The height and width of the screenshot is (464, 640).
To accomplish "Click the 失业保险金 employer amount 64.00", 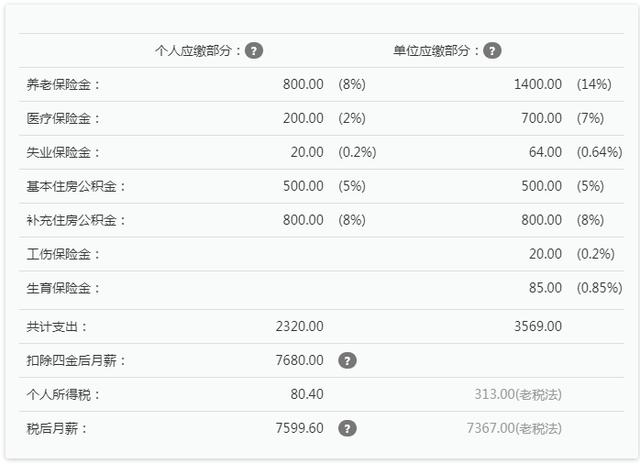I will tap(545, 153).
